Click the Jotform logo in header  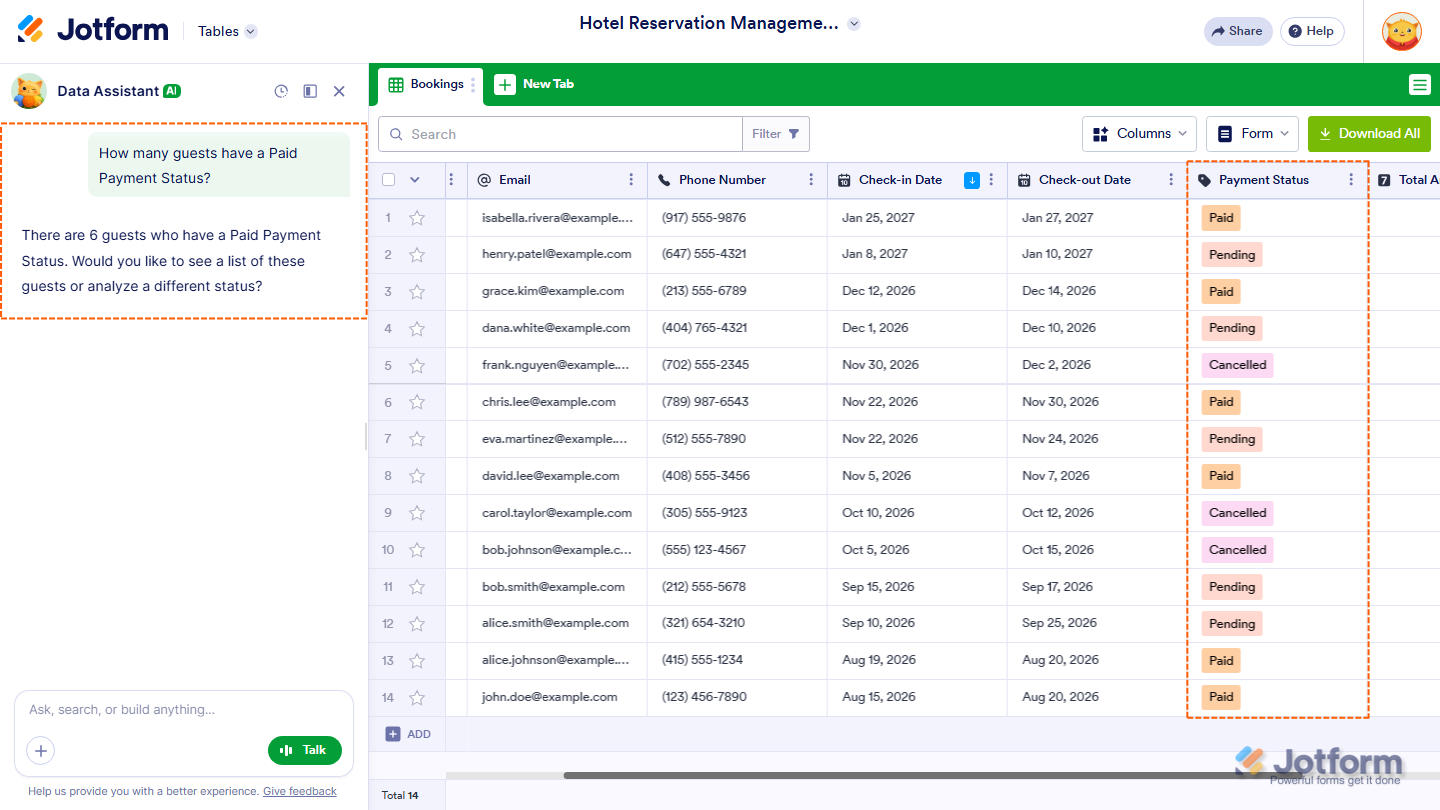click(x=93, y=30)
